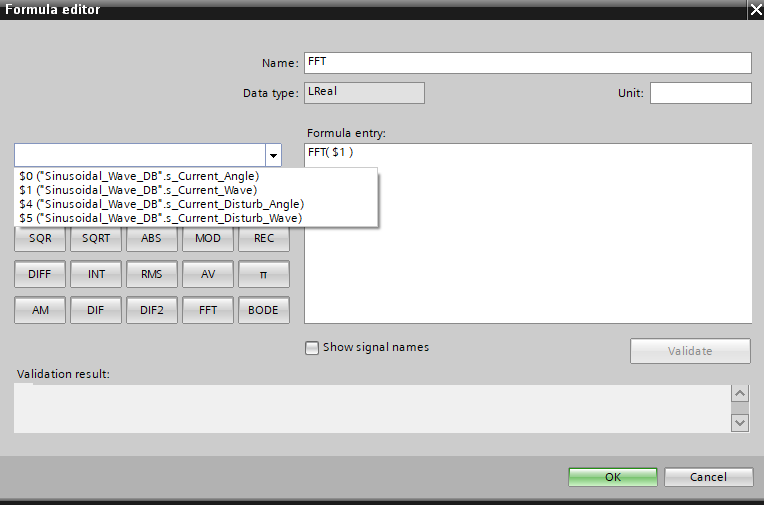
Task: Select $0 s_Current_Angle signal
Action: 139,176
